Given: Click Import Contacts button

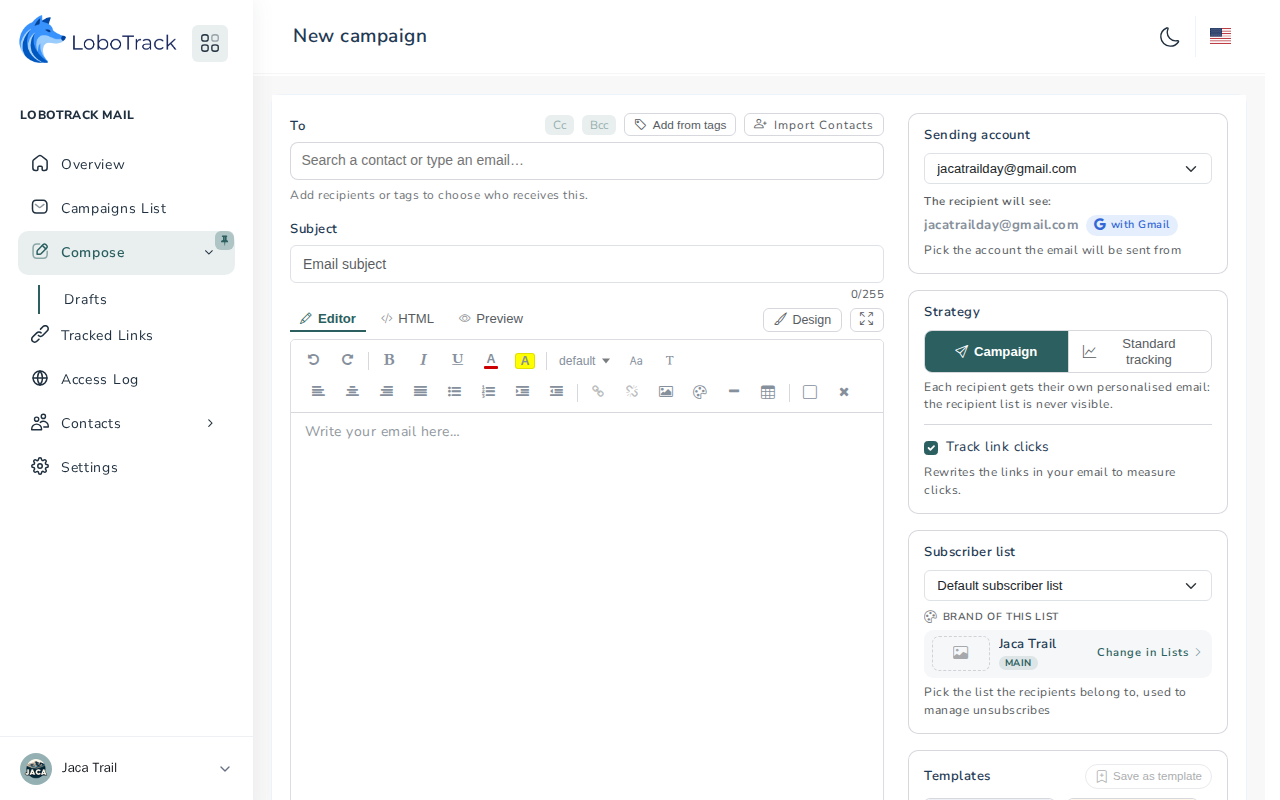Looking at the screenshot, I should (x=814, y=125).
